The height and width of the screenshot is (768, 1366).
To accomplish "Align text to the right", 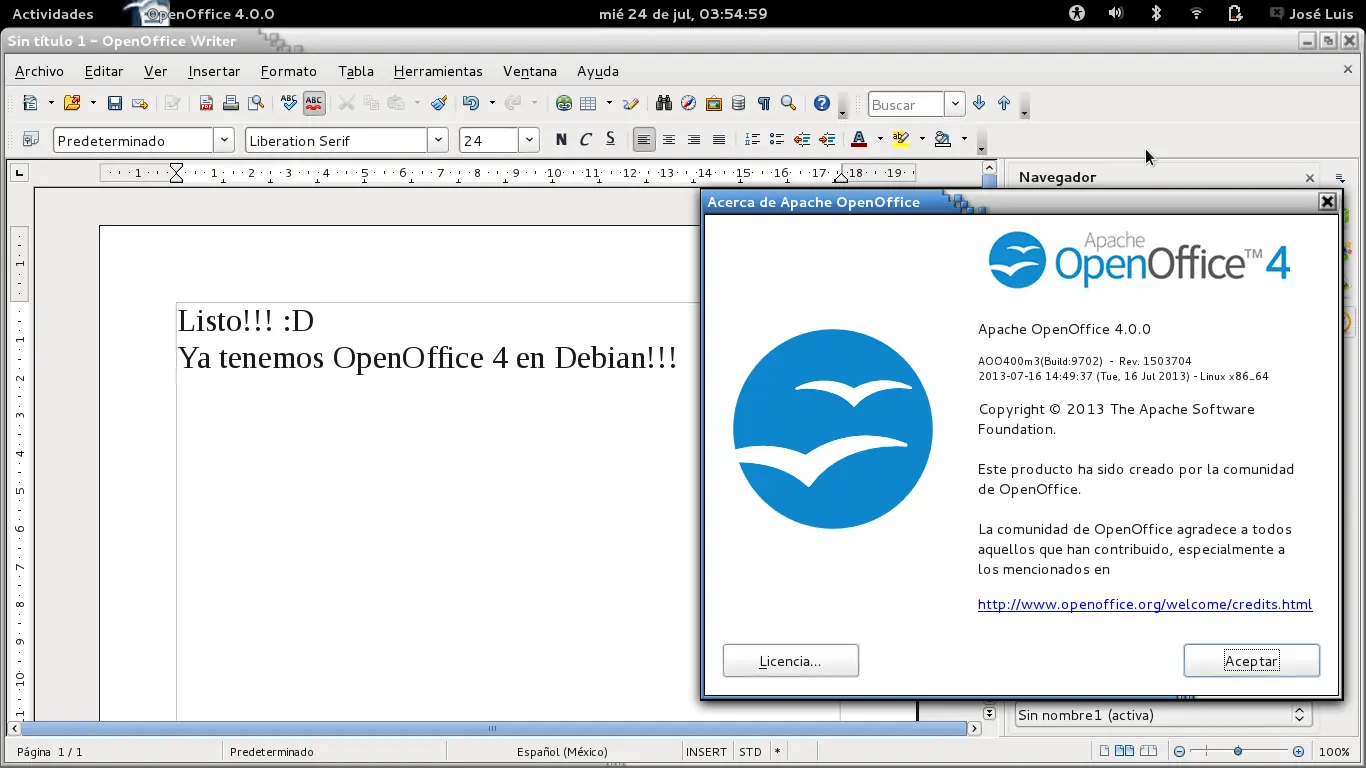I will click(x=694, y=140).
